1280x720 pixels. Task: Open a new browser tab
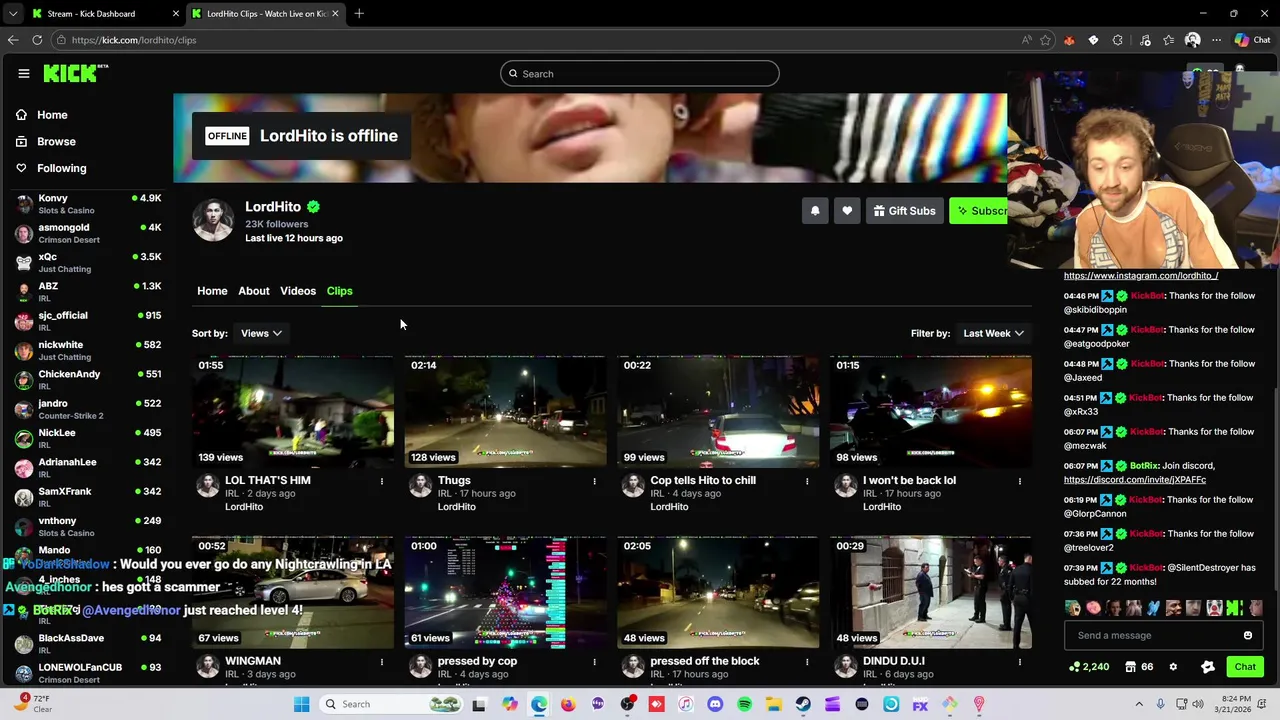(359, 13)
